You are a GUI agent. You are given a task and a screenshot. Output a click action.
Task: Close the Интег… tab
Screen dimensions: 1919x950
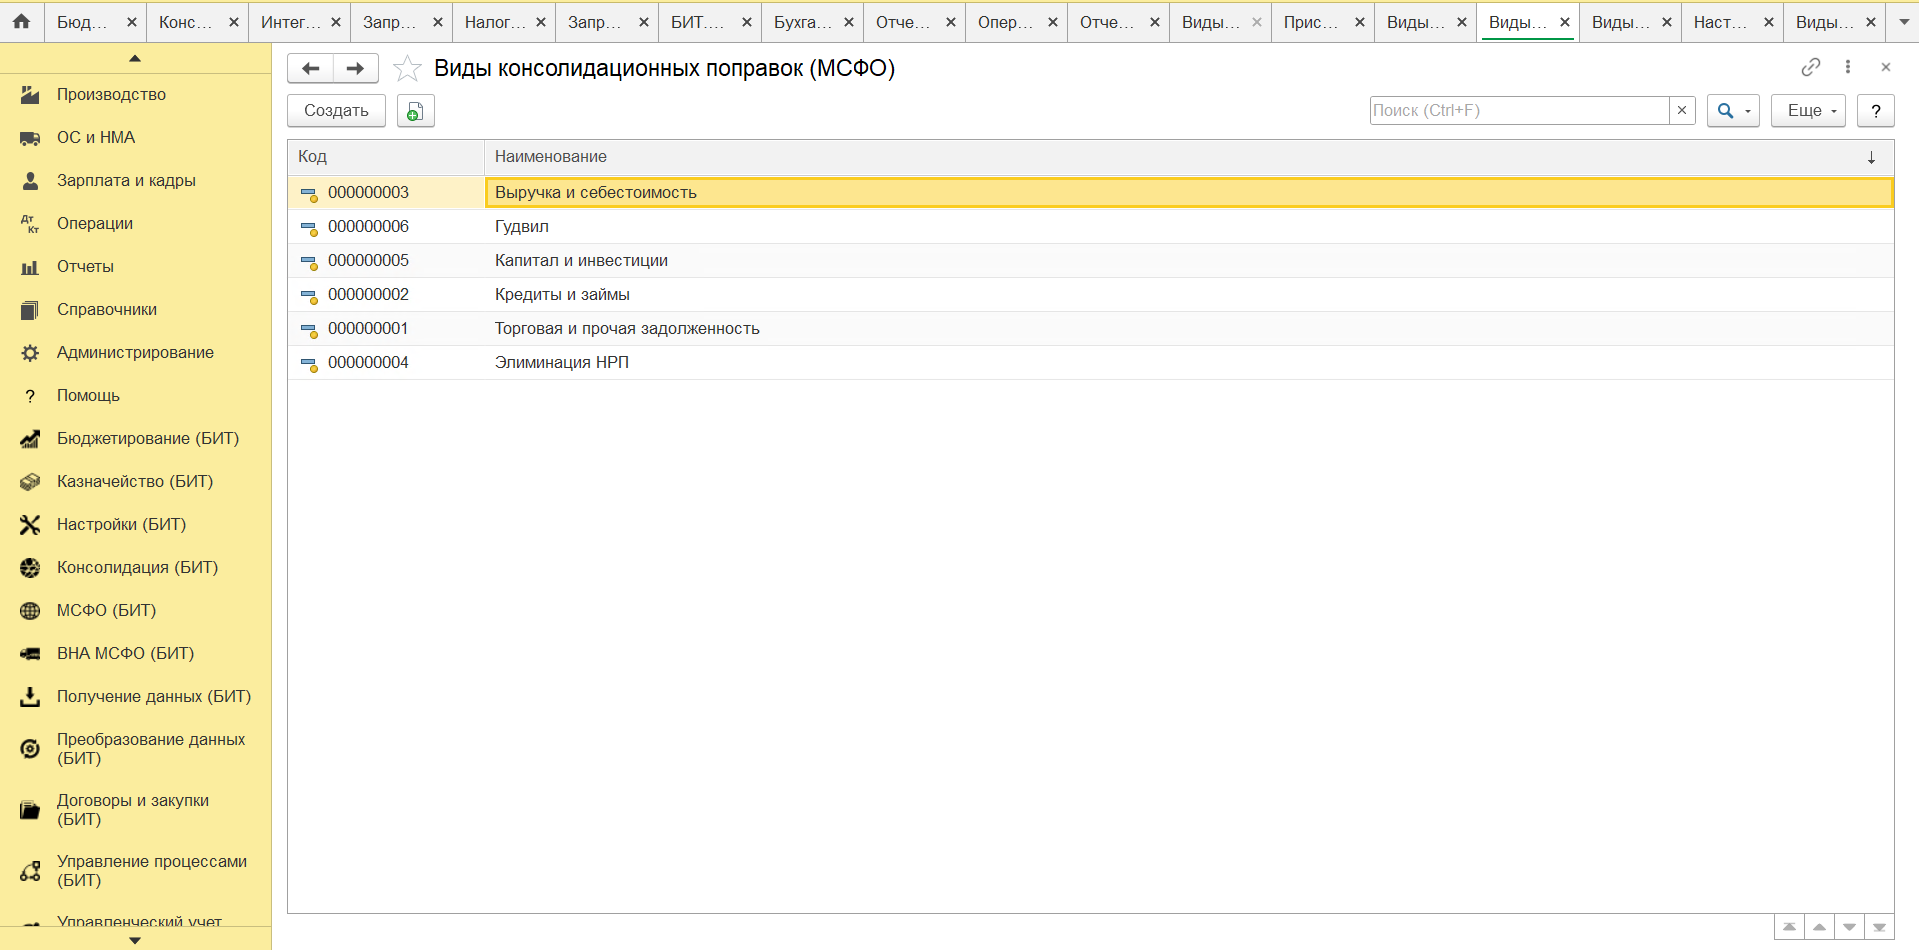[x=335, y=22]
